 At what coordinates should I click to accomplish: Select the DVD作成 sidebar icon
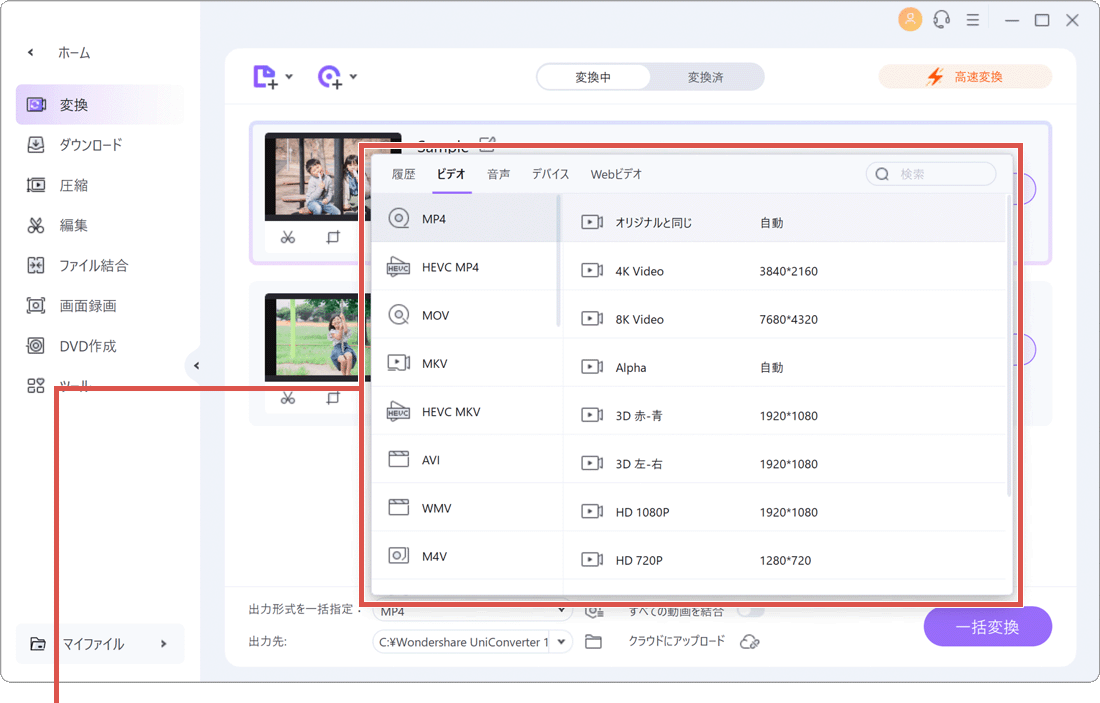(x=99, y=345)
